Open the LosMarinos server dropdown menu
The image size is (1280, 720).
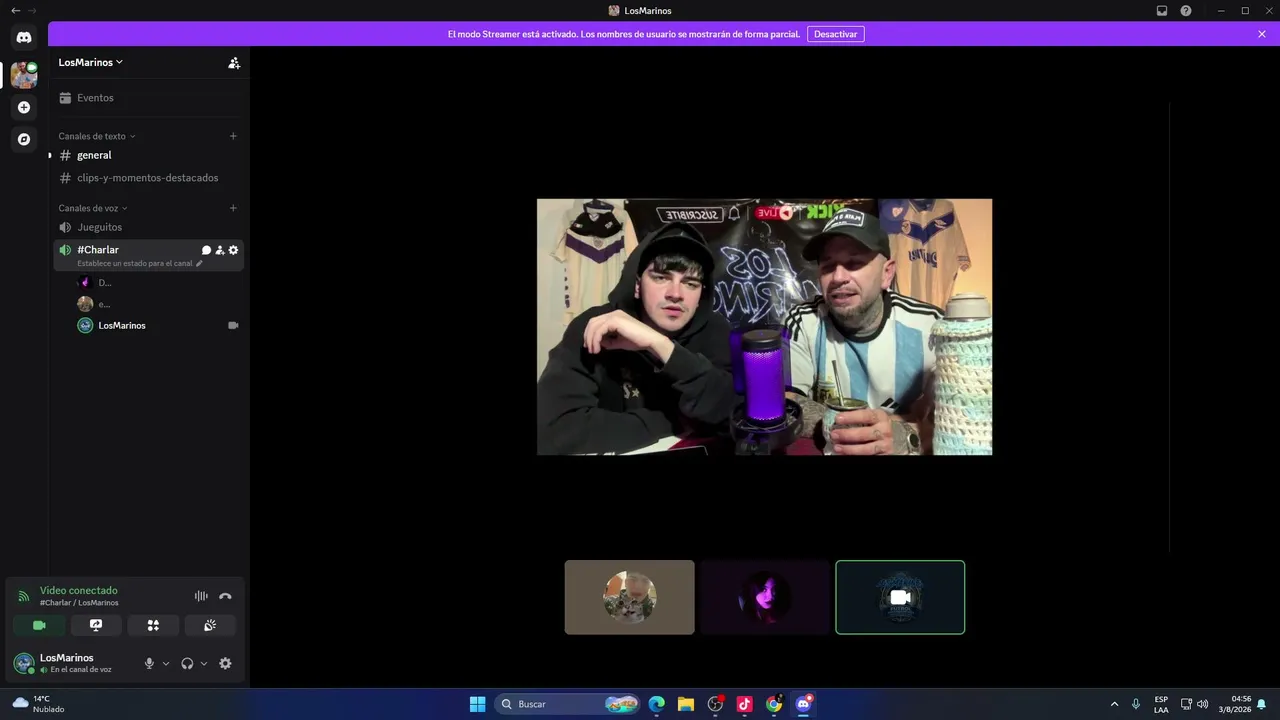(x=91, y=62)
